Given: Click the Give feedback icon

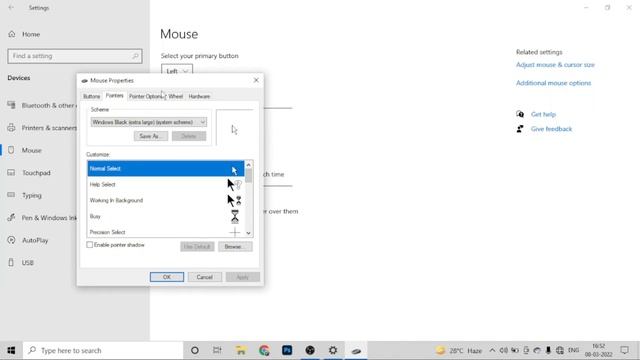Looking at the screenshot, I should 520,129.
